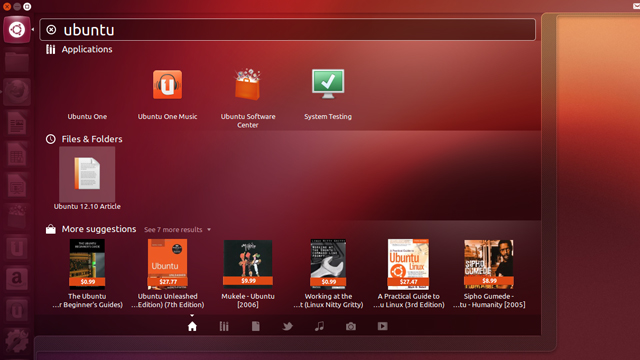Click the Applications section header

coord(79,49)
